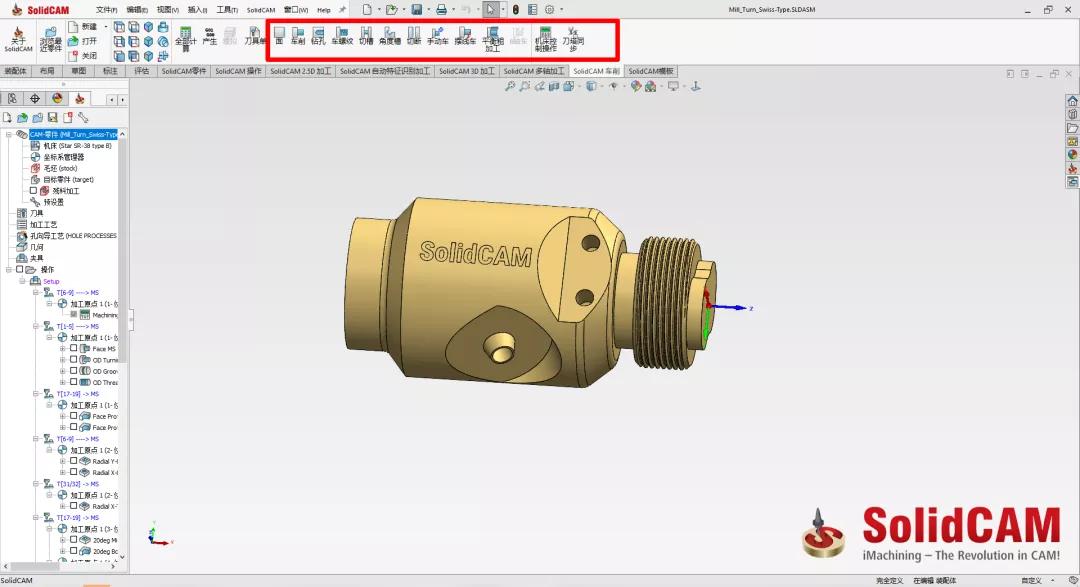Click the 角度槽 angled groove icon

tap(390, 37)
